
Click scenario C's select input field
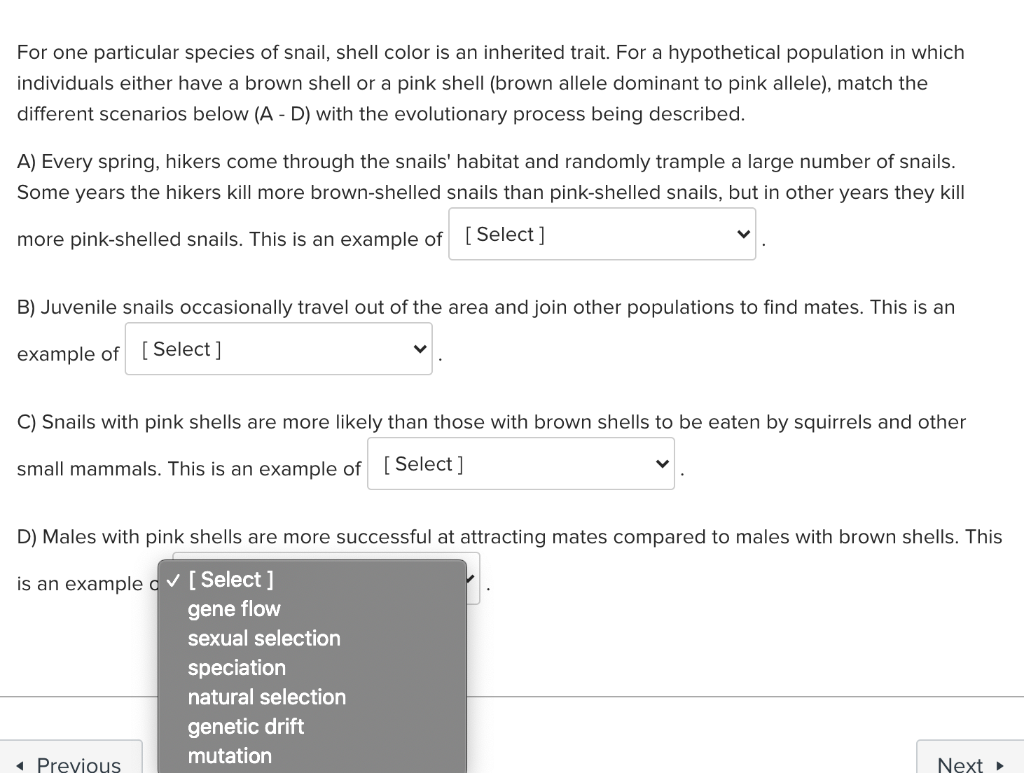[x=520, y=463]
